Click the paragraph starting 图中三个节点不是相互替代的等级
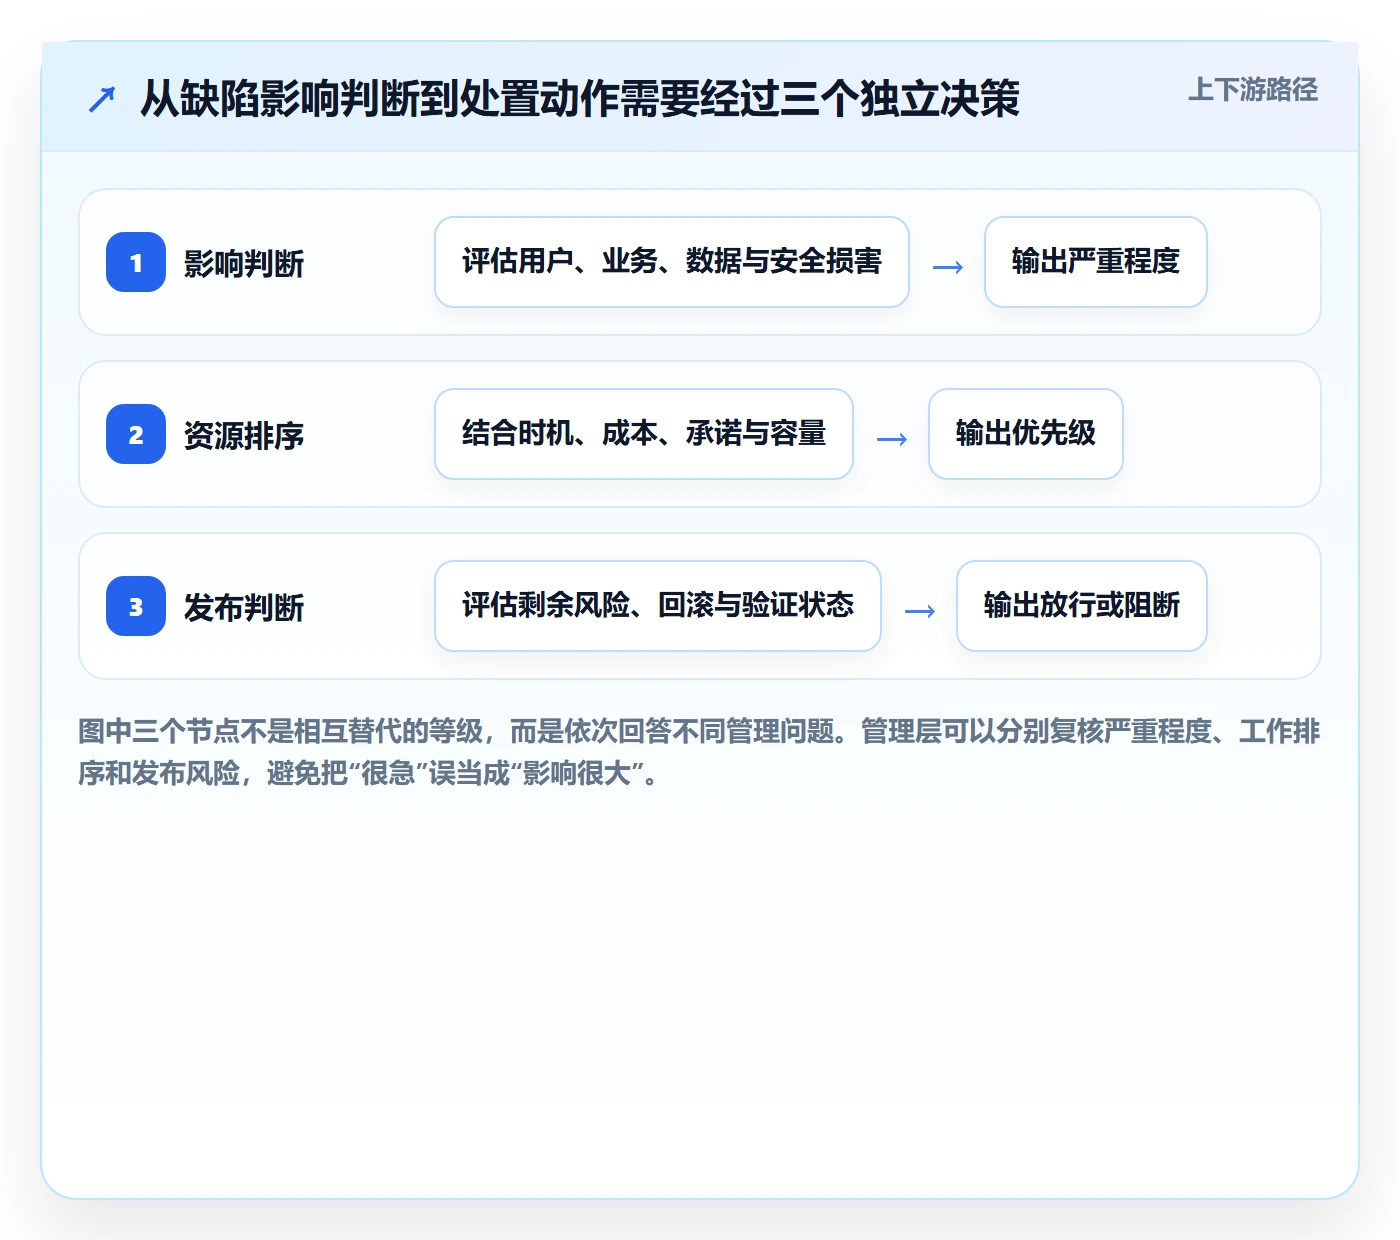Screen dimensions: 1400x1240 [699, 752]
